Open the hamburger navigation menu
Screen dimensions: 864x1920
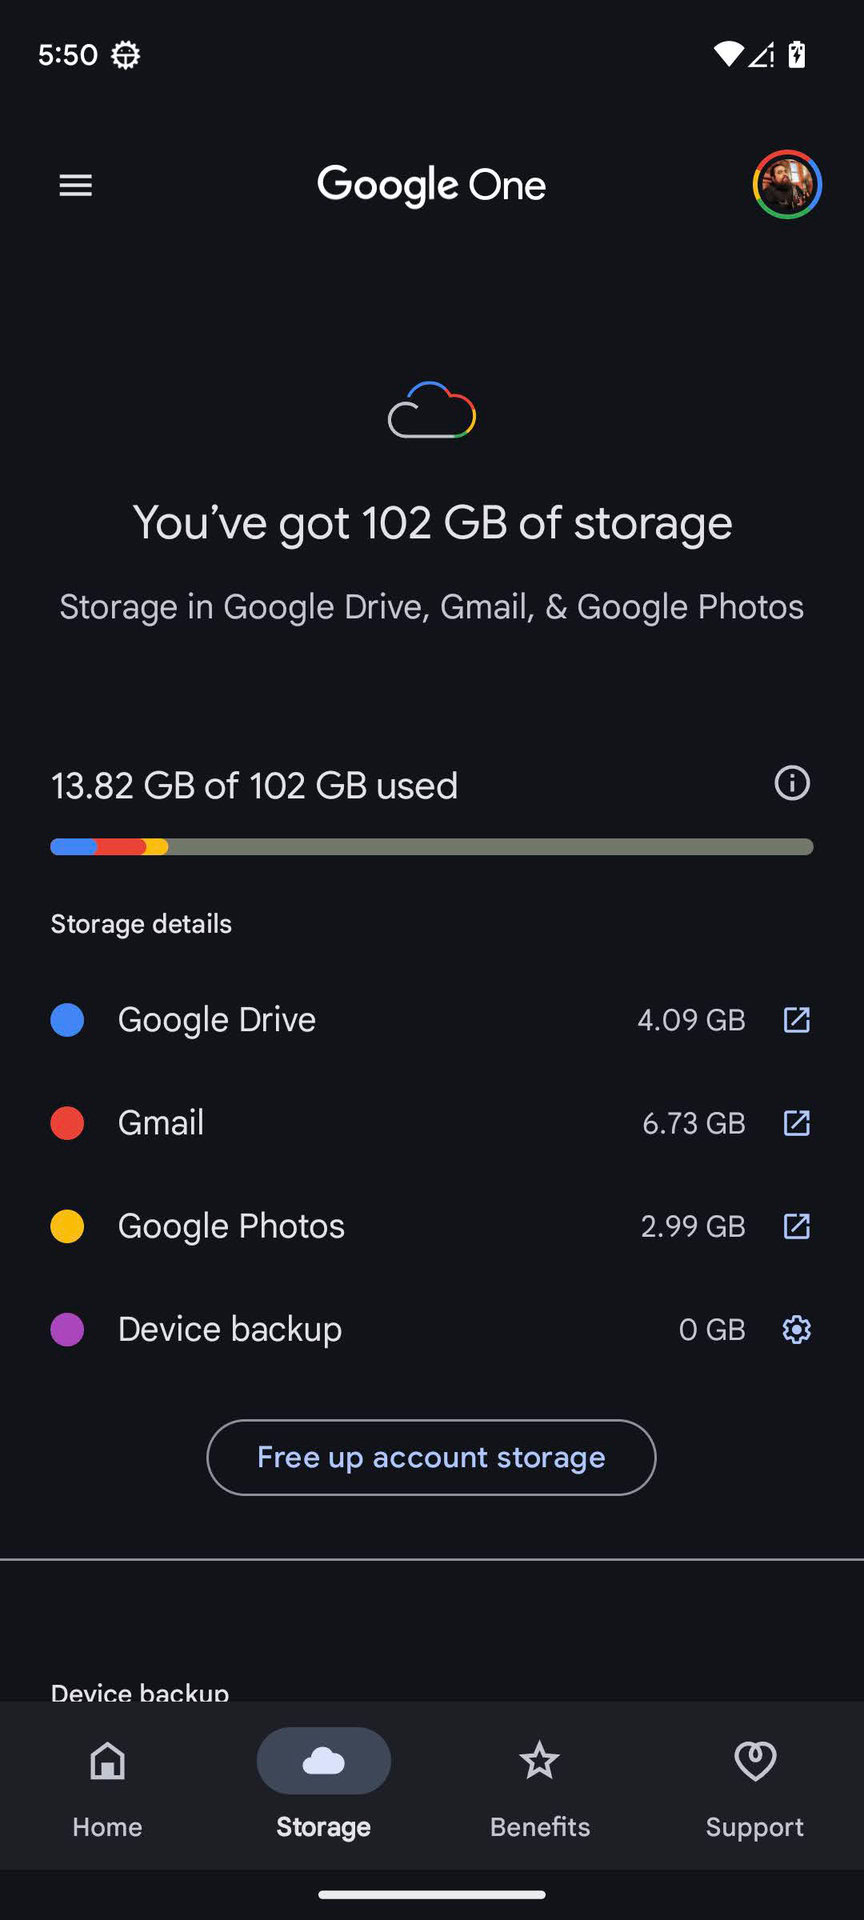(x=76, y=185)
